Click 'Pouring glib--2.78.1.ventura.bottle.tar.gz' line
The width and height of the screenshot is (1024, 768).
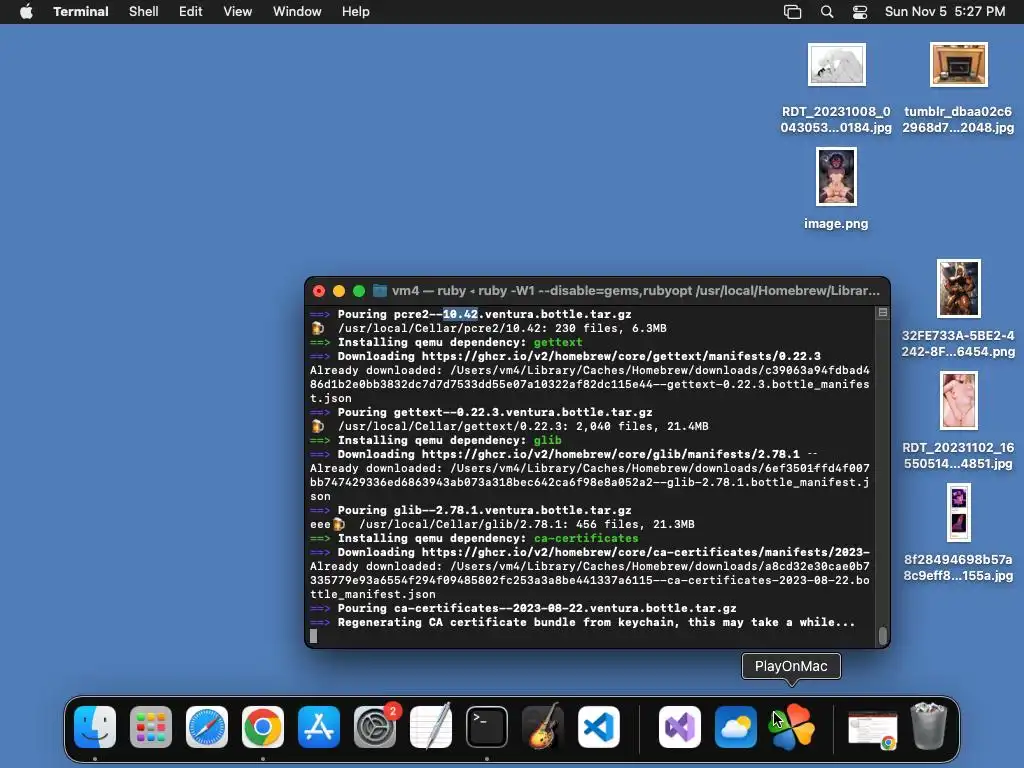471,510
